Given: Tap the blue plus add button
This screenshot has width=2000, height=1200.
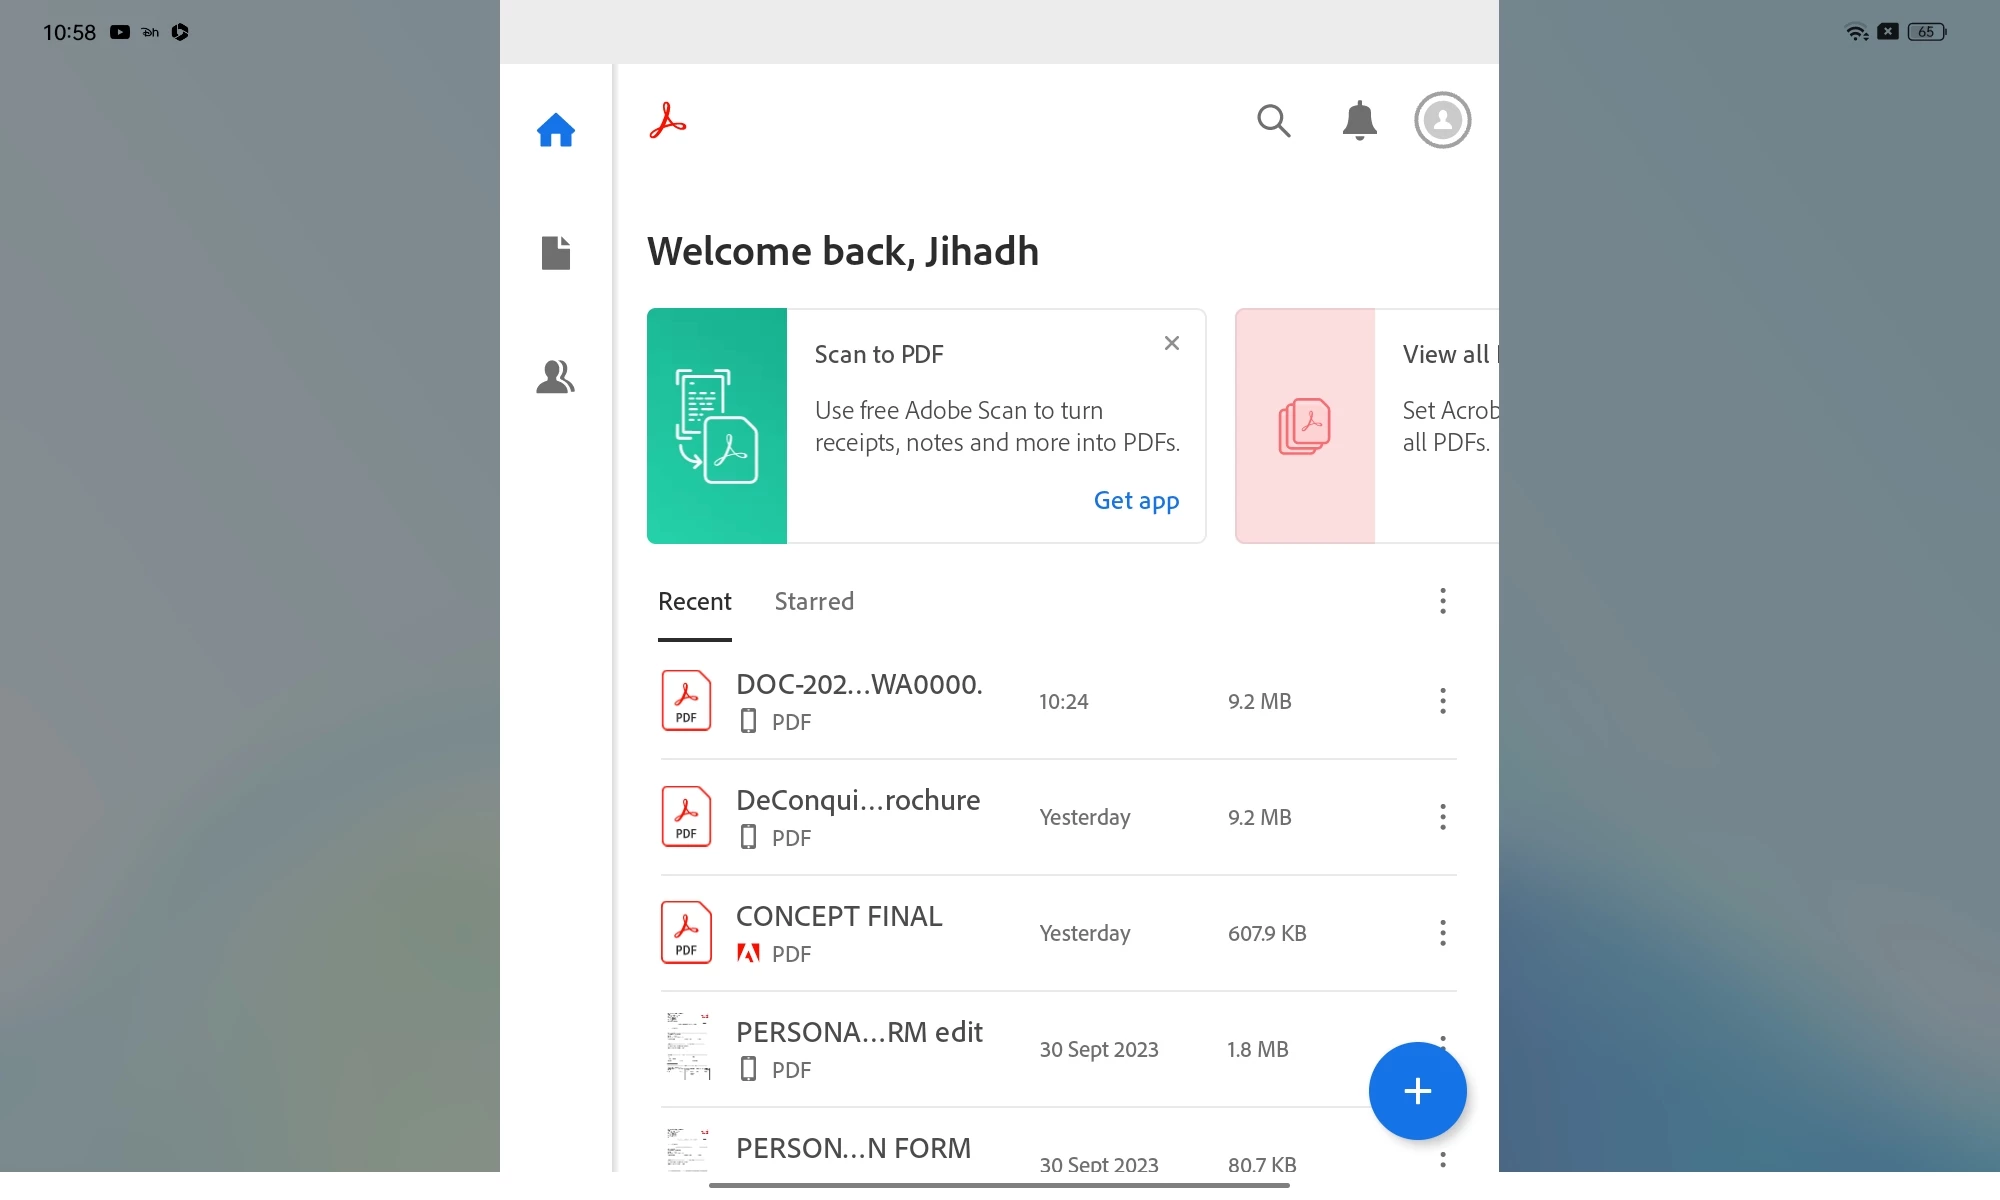Looking at the screenshot, I should [x=1417, y=1091].
